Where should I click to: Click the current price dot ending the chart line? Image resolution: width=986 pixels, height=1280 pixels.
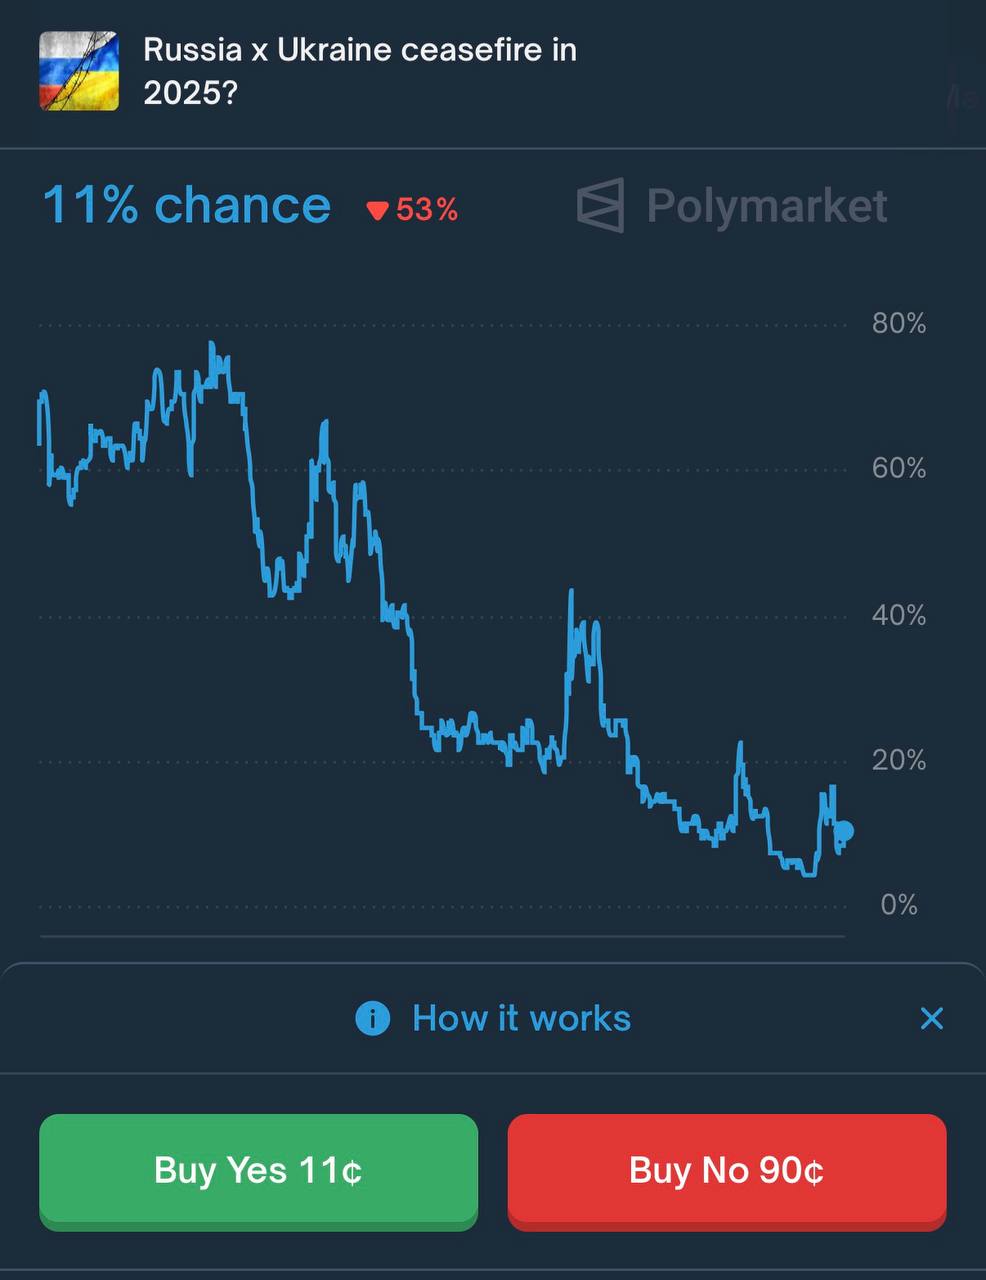pyautogui.click(x=844, y=830)
